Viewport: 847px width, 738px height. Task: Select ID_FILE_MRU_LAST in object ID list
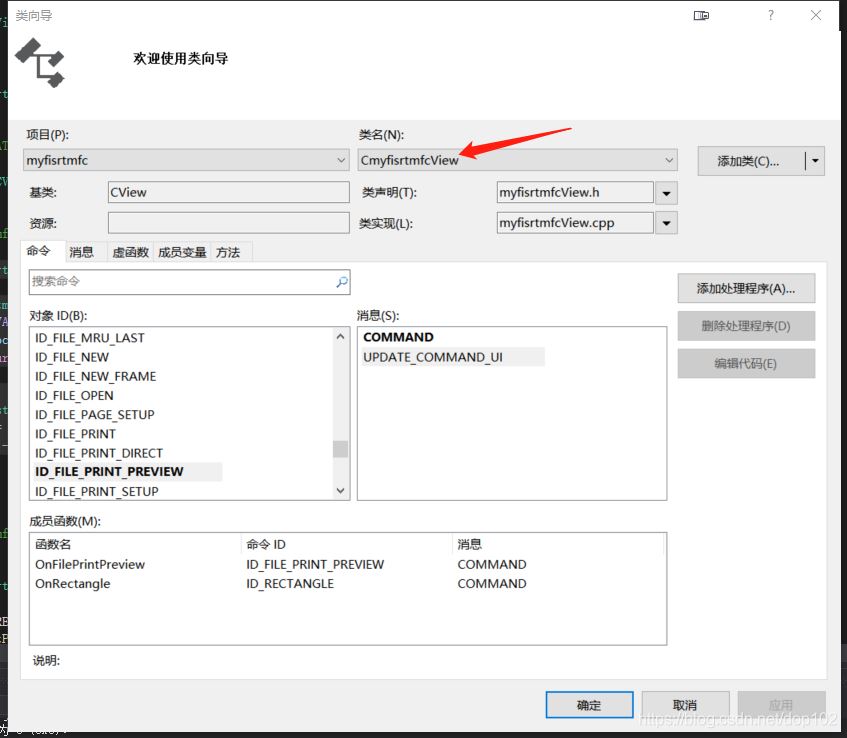point(90,338)
